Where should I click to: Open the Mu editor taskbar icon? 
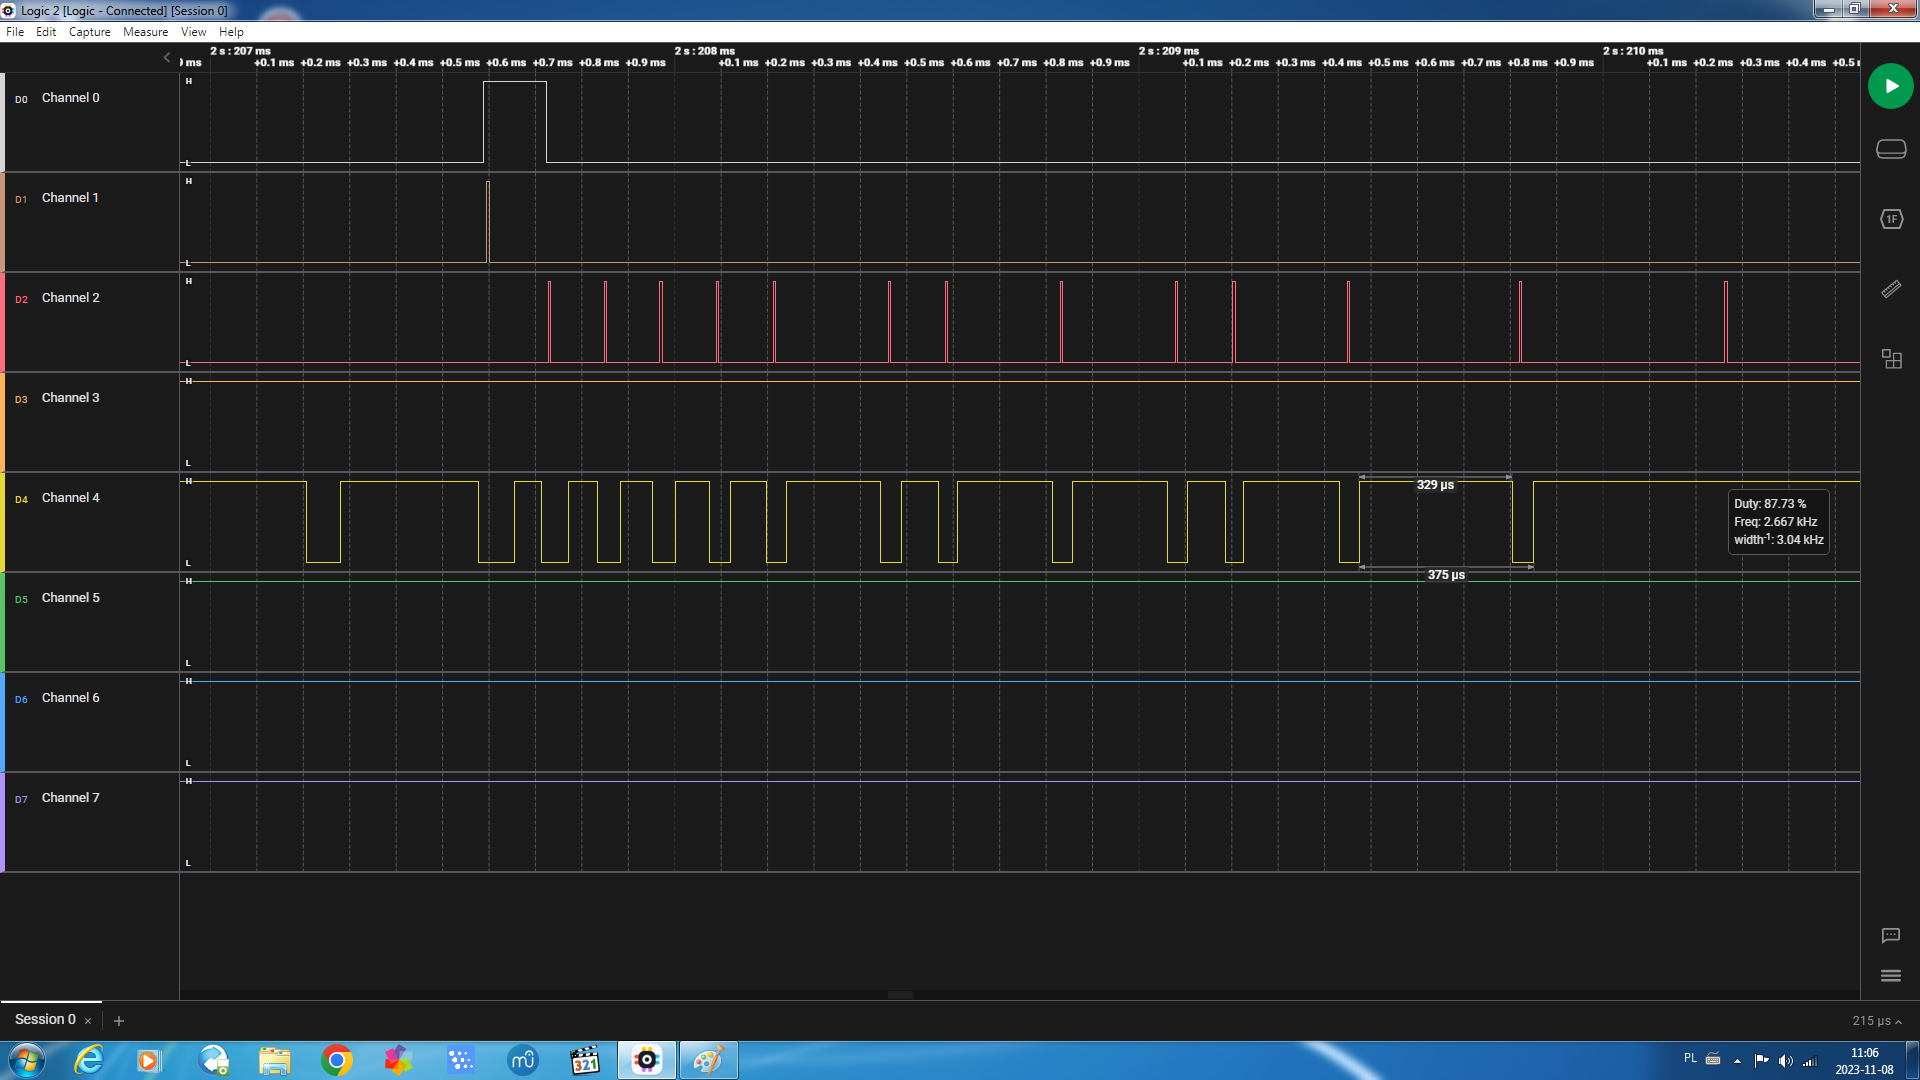pyautogui.click(x=523, y=1060)
